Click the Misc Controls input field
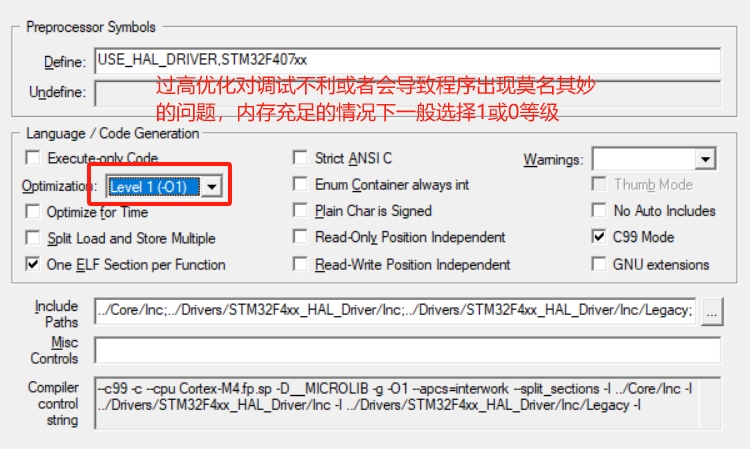Screen dimensions: 750x449 [x=408, y=350]
